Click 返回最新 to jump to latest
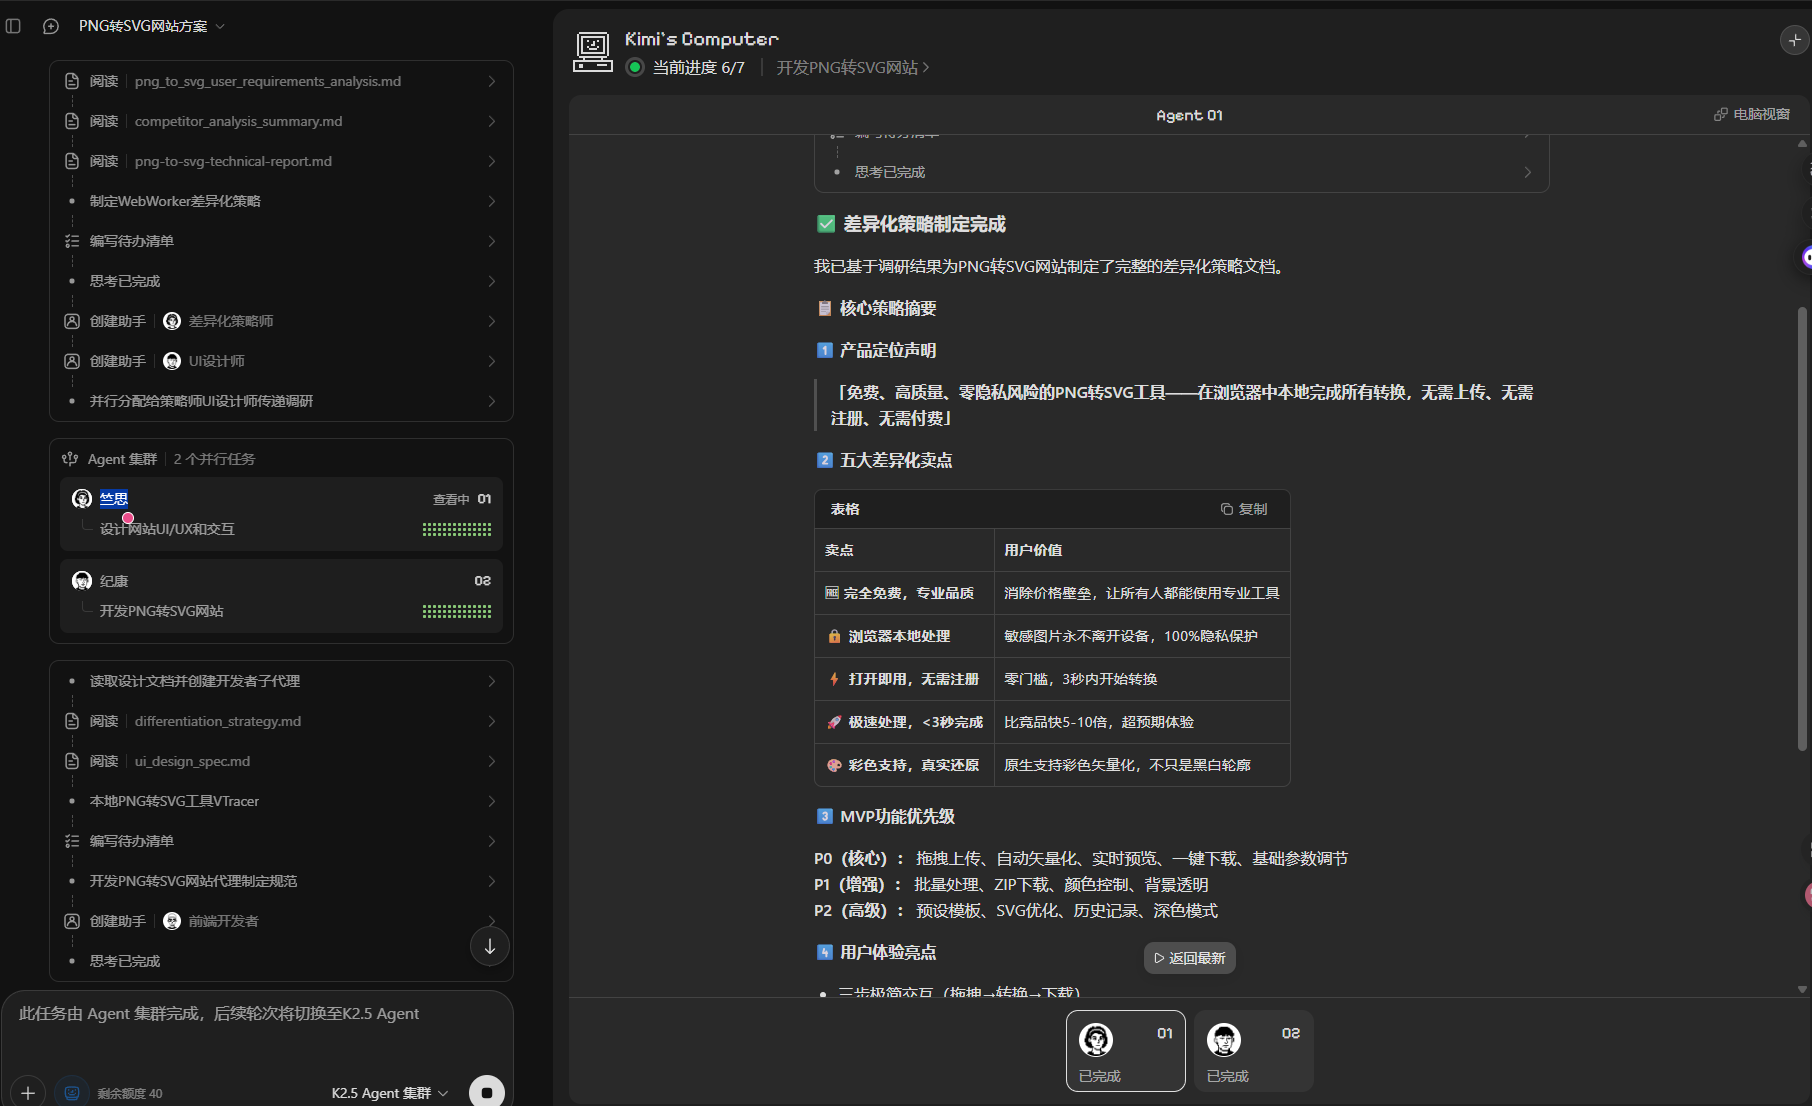 coord(1189,958)
